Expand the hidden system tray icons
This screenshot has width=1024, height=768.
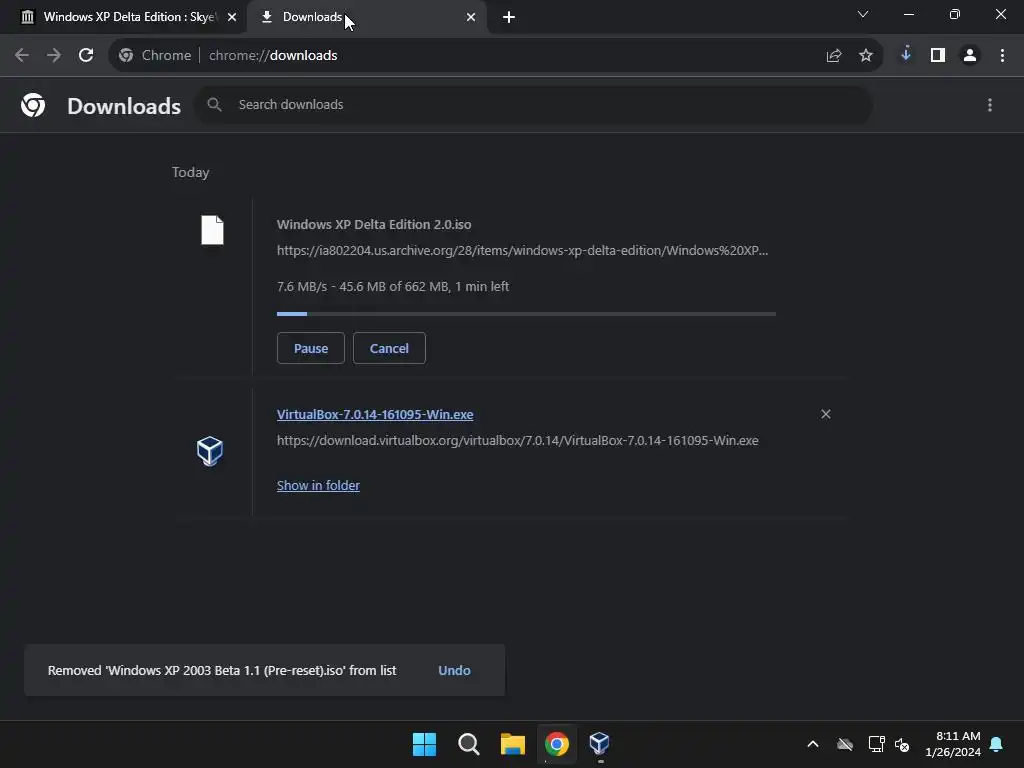coord(813,744)
